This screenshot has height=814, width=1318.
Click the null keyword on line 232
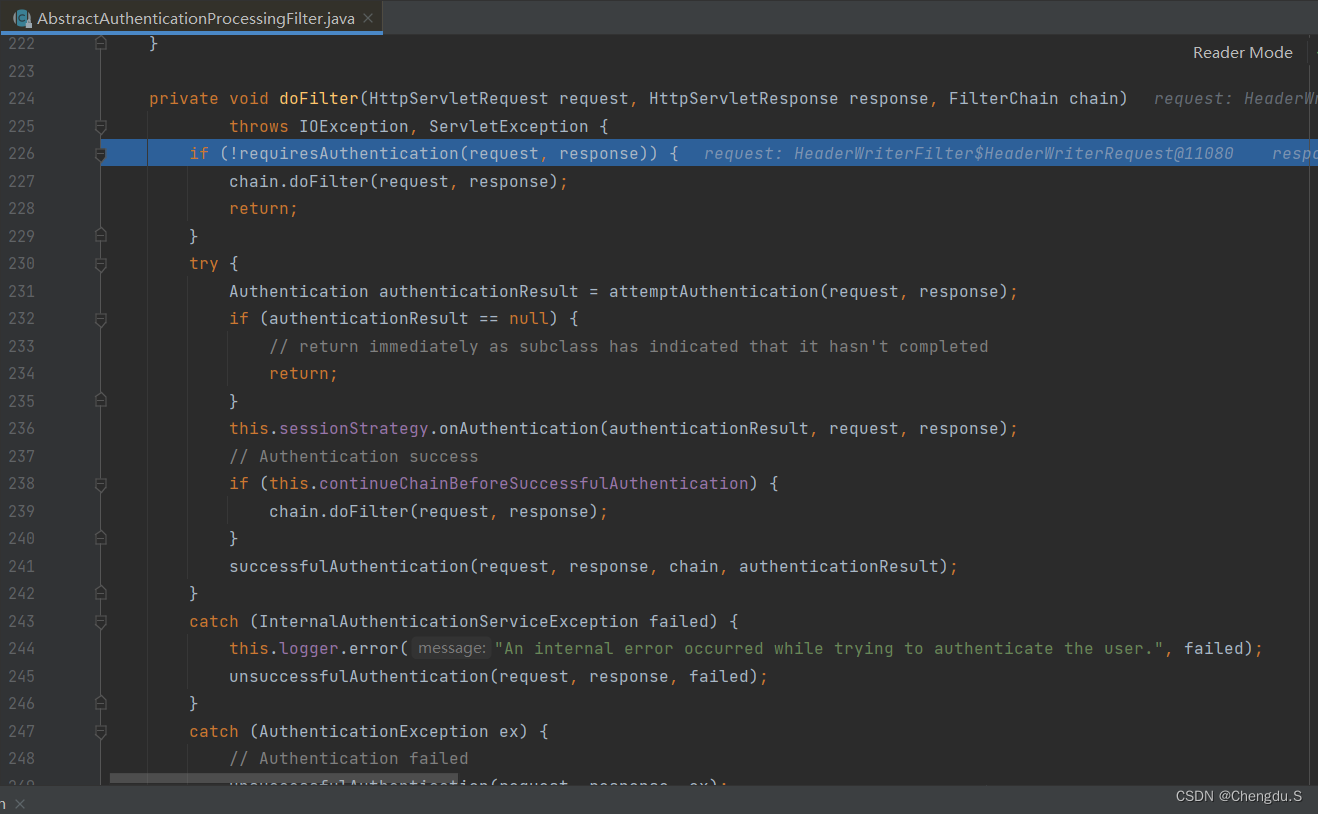[x=529, y=318]
